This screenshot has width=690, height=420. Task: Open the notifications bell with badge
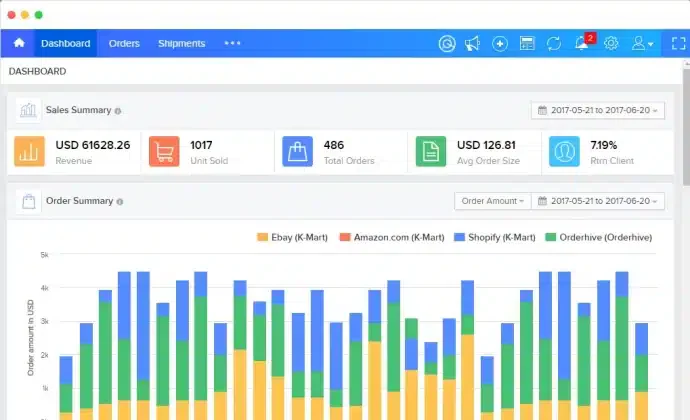pyautogui.click(x=584, y=42)
